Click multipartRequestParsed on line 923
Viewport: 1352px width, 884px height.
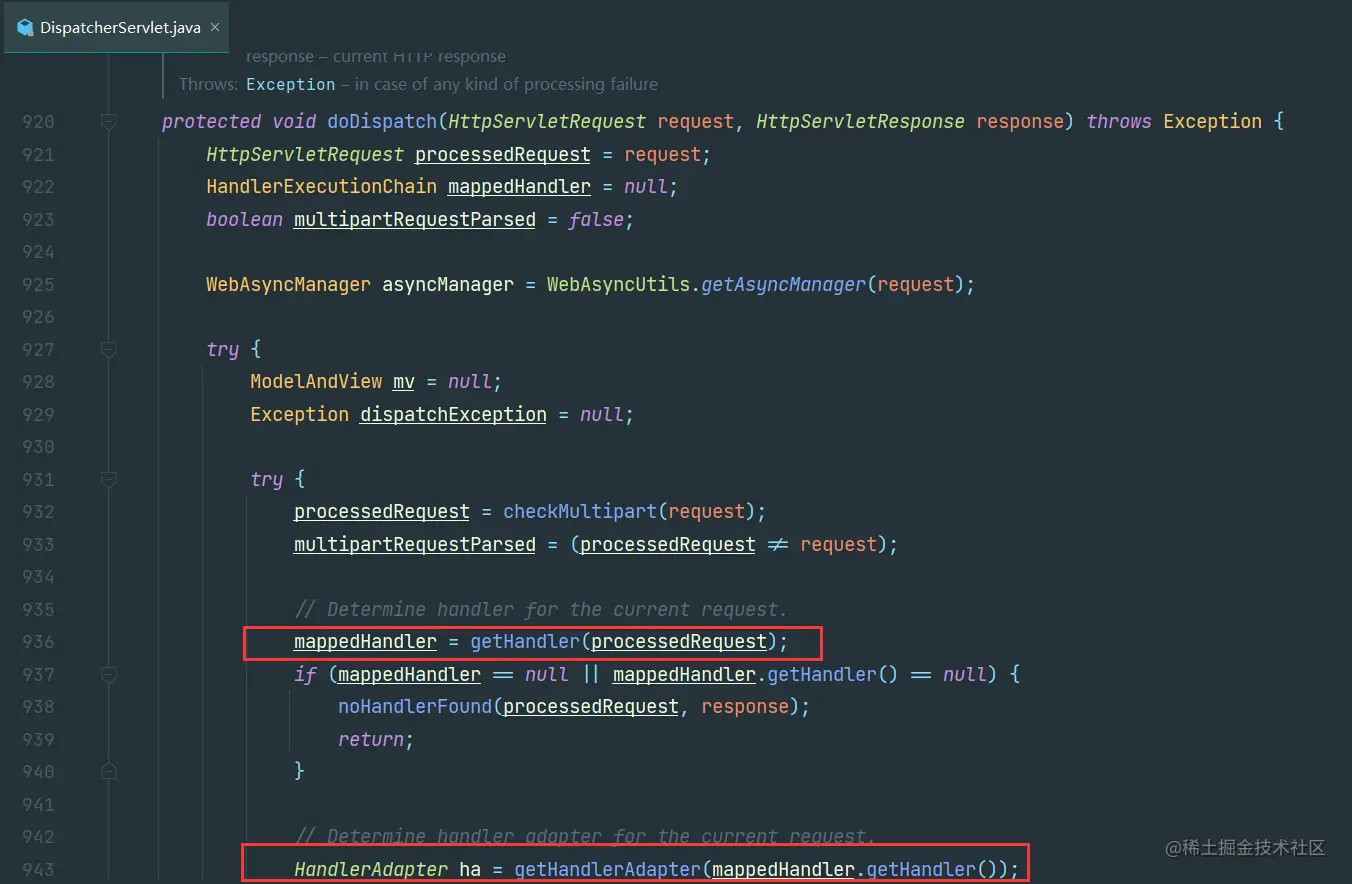(415, 220)
